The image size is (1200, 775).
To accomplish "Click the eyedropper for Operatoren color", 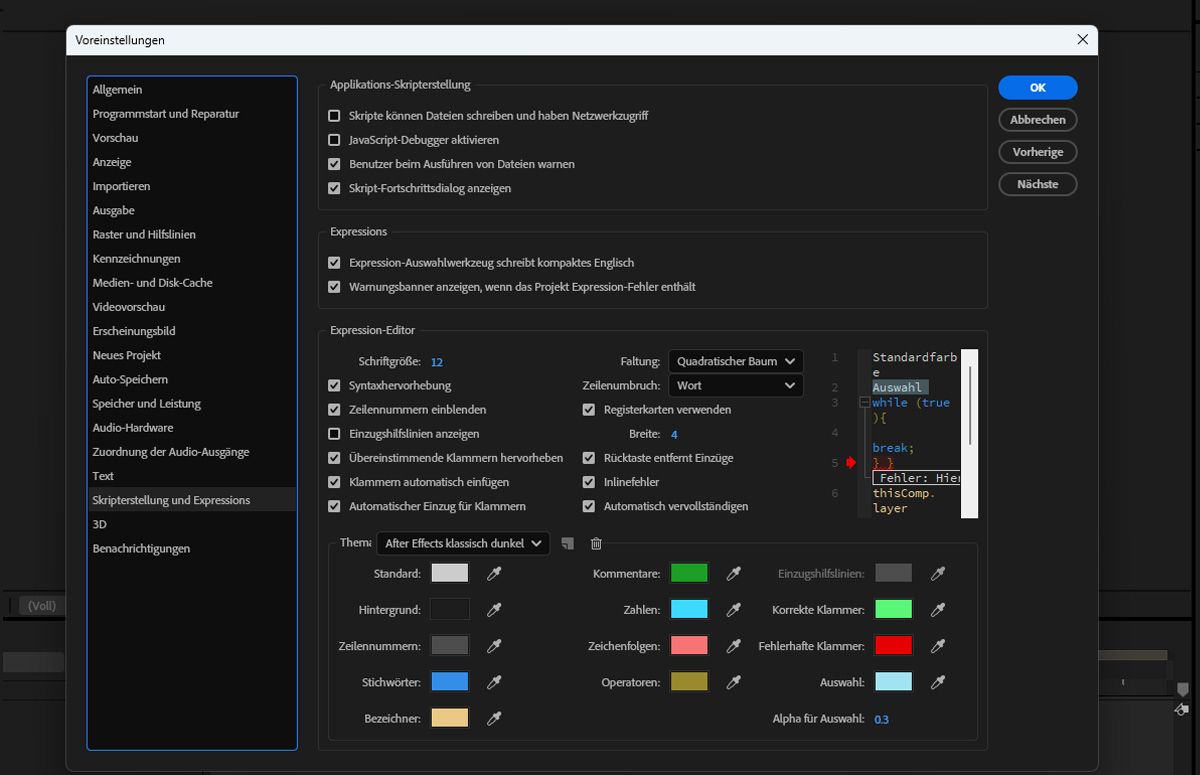I will pyautogui.click(x=734, y=682).
